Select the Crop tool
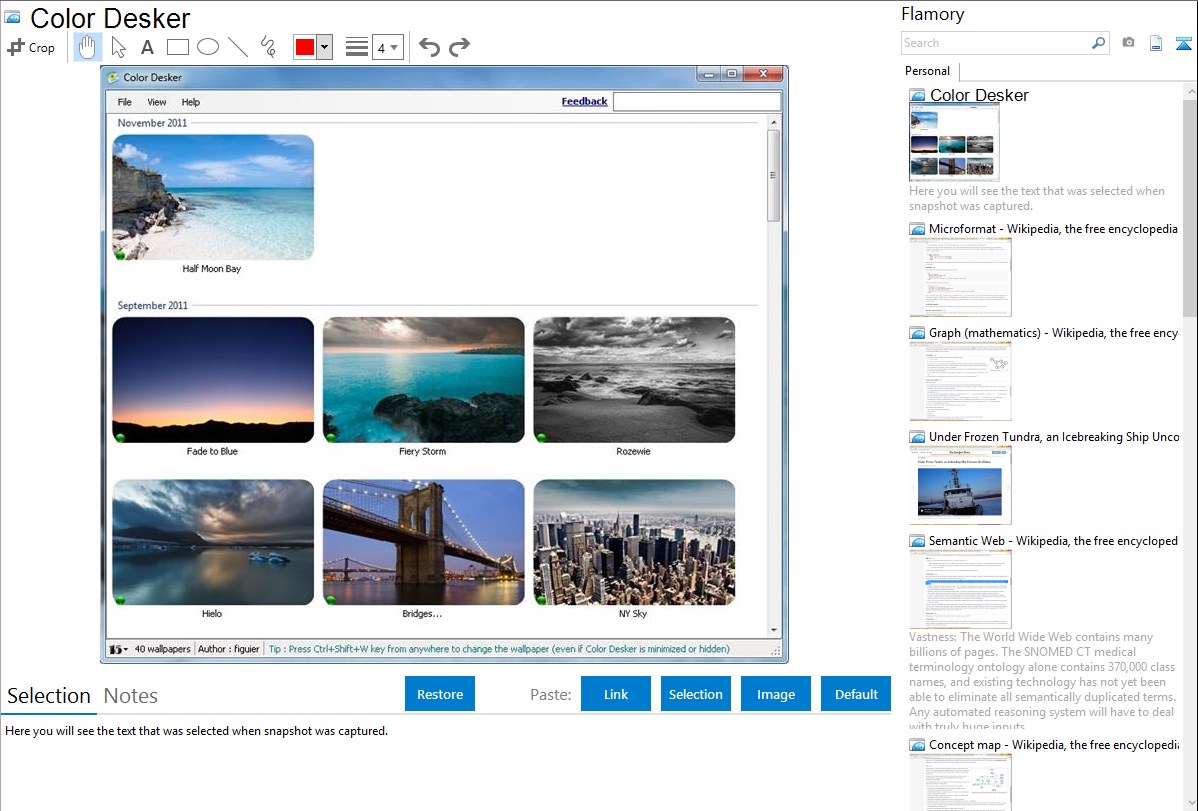Image resolution: width=1198 pixels, height=811 pixels. click(x=31, y=47)
